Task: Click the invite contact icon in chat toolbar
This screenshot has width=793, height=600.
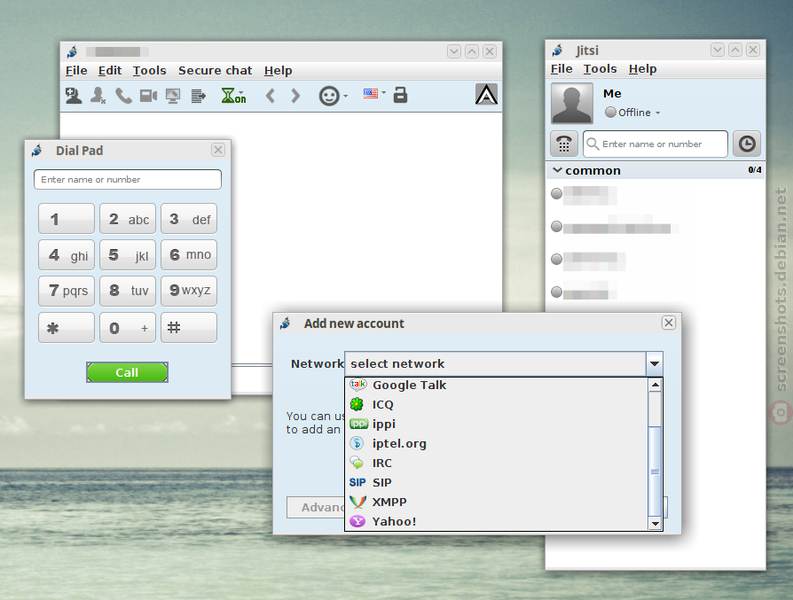Action: [74, 95]
